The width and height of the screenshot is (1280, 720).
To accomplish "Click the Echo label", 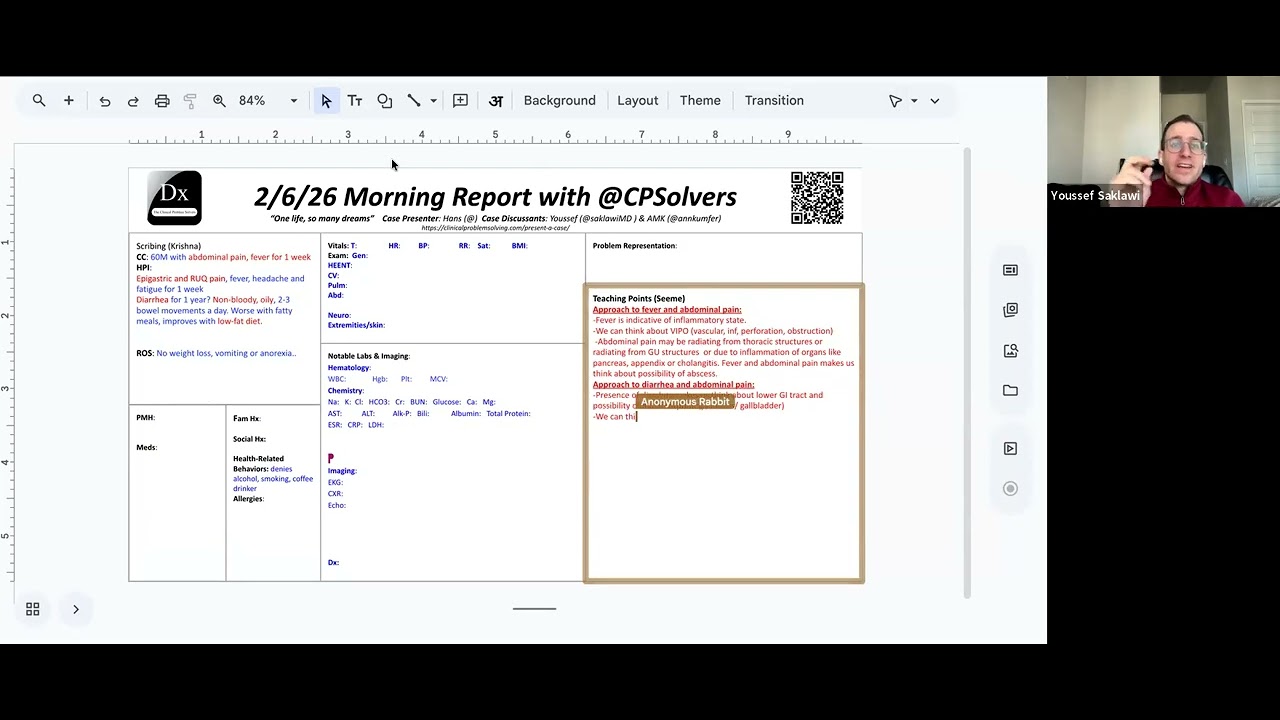I will pos(336,506).
